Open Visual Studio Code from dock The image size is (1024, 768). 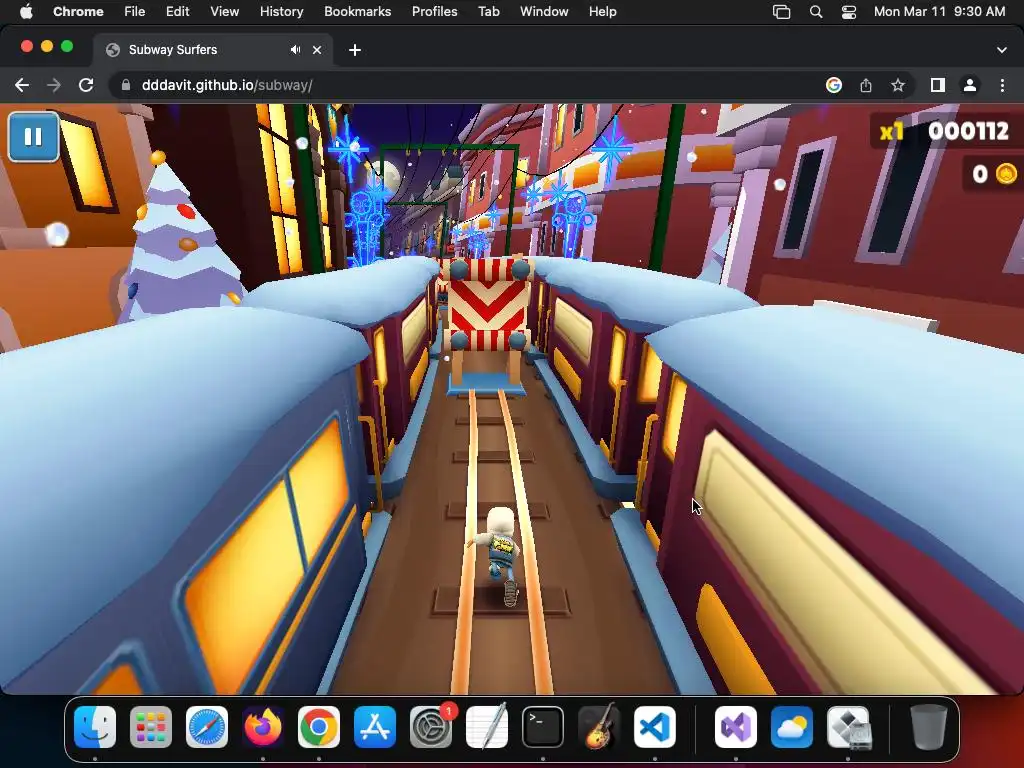click(654, 727)
